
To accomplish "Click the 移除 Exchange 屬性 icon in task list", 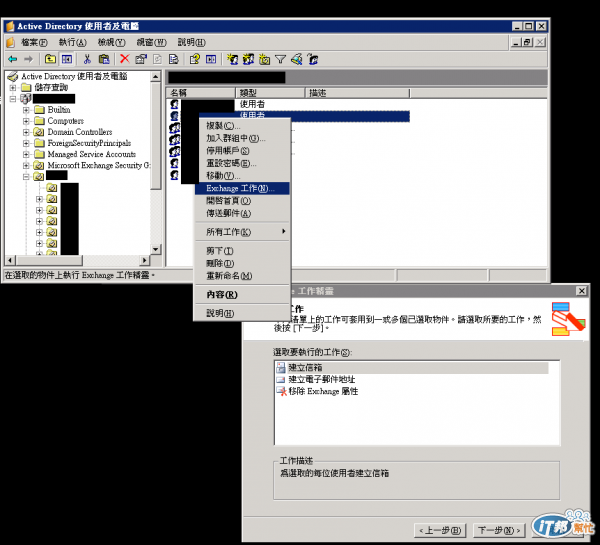I will tap(282, 391).
